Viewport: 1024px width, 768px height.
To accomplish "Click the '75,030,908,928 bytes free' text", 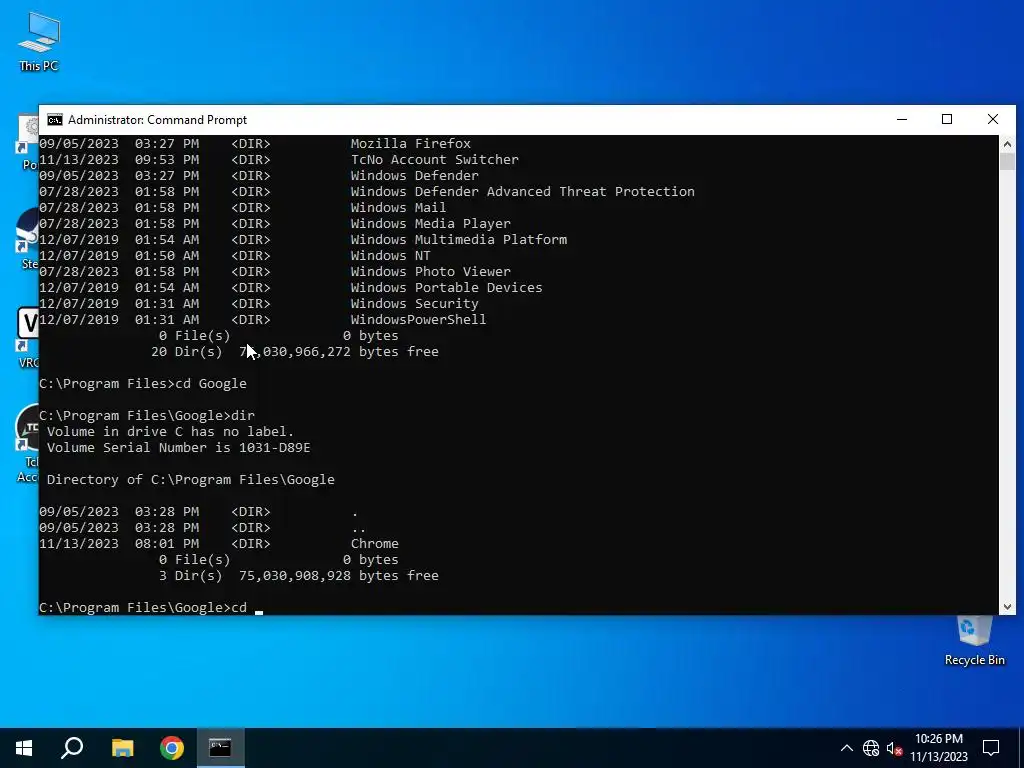I will click(x=338, y=575).
